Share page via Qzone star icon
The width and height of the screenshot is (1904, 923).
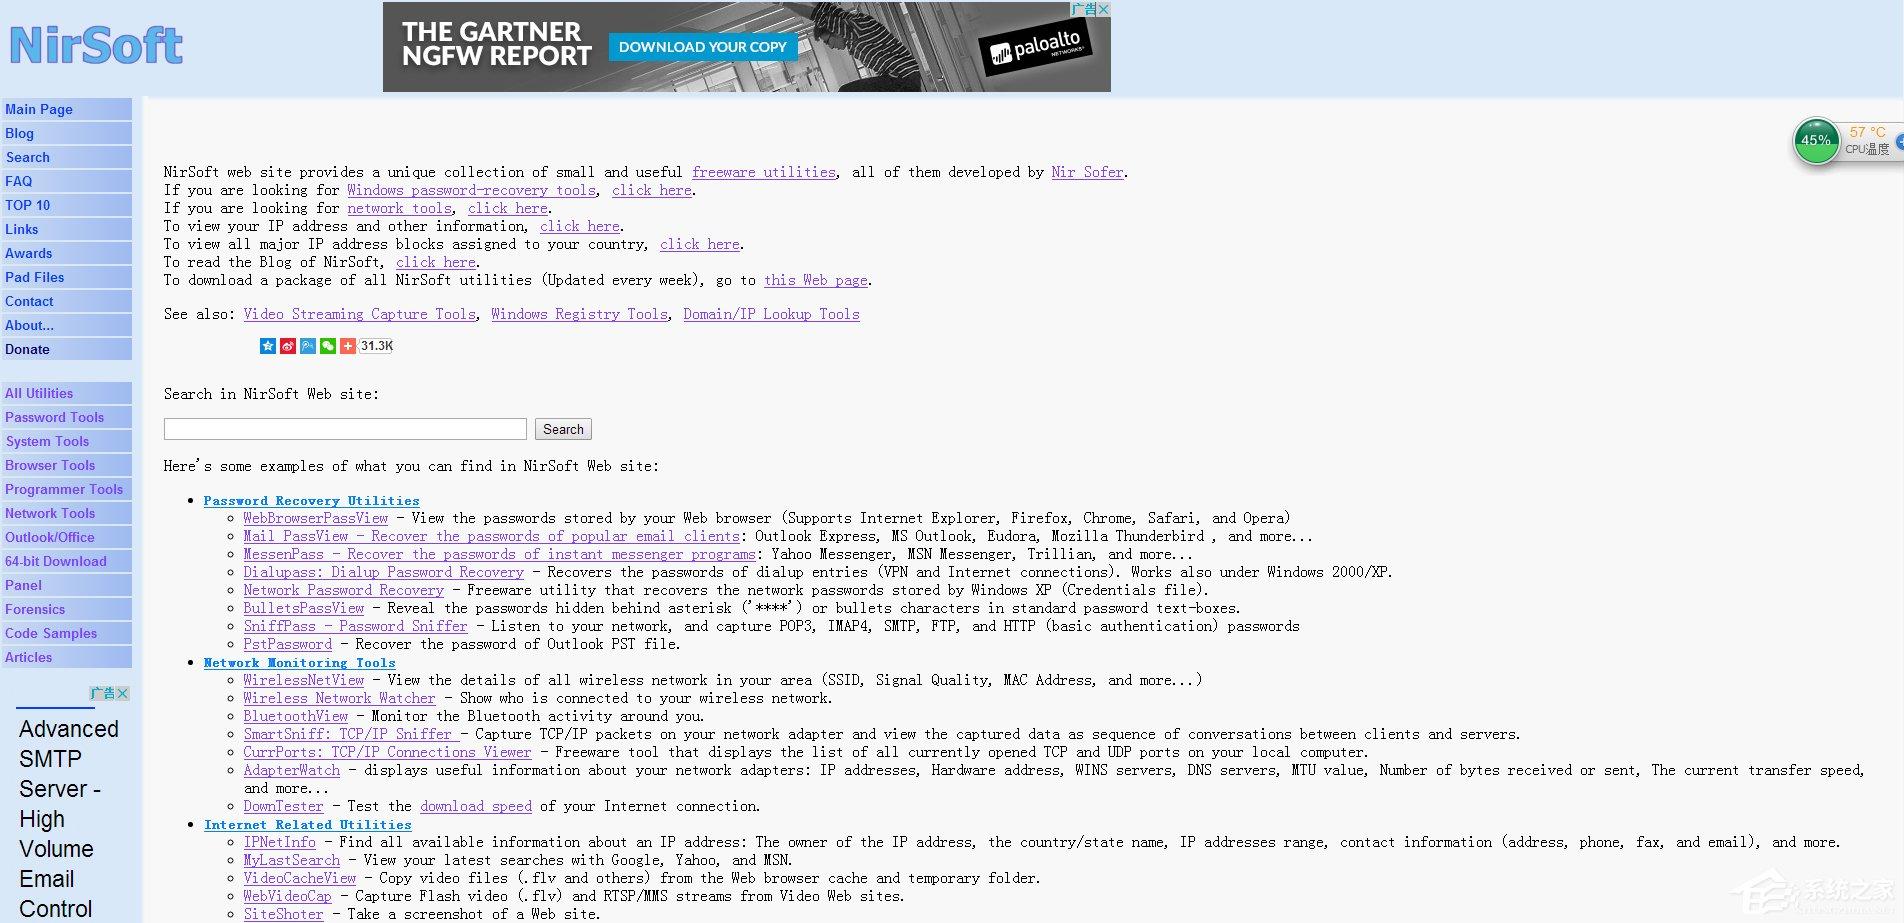coord(268,346)
